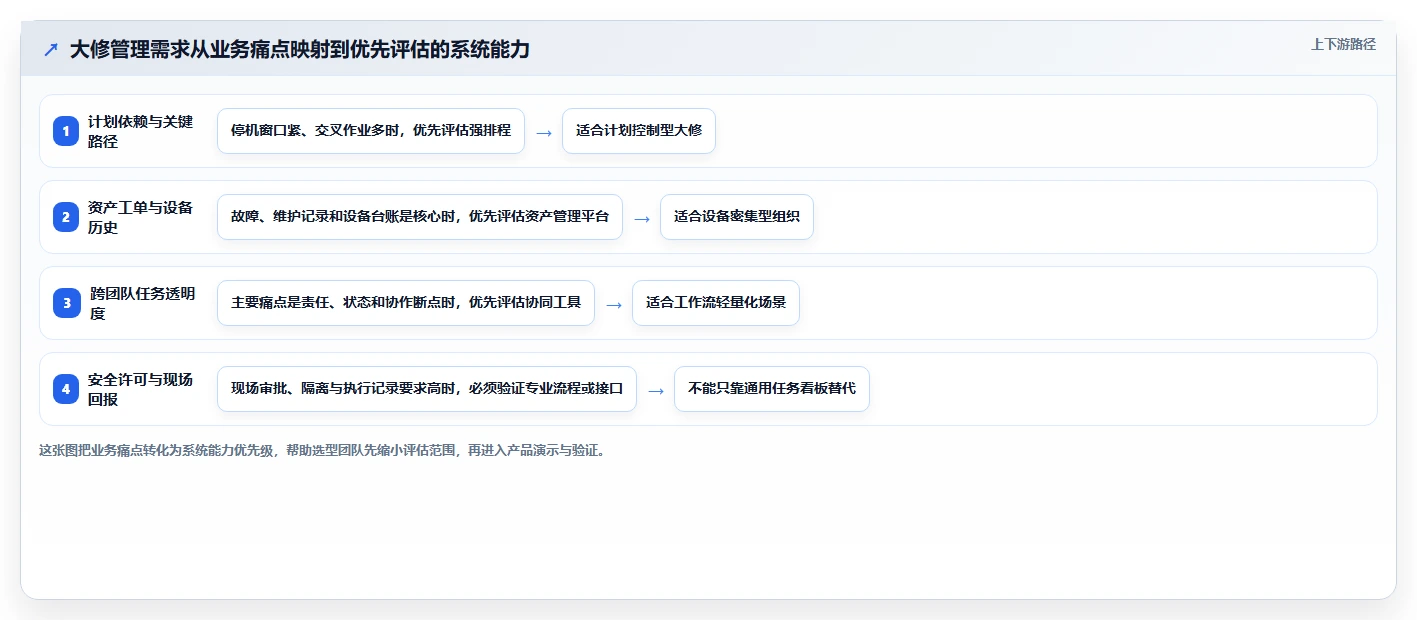This screenshot has width=1417, height=620.
Task: Click the box about 优先评估协同工具
Action: (406, 303)
